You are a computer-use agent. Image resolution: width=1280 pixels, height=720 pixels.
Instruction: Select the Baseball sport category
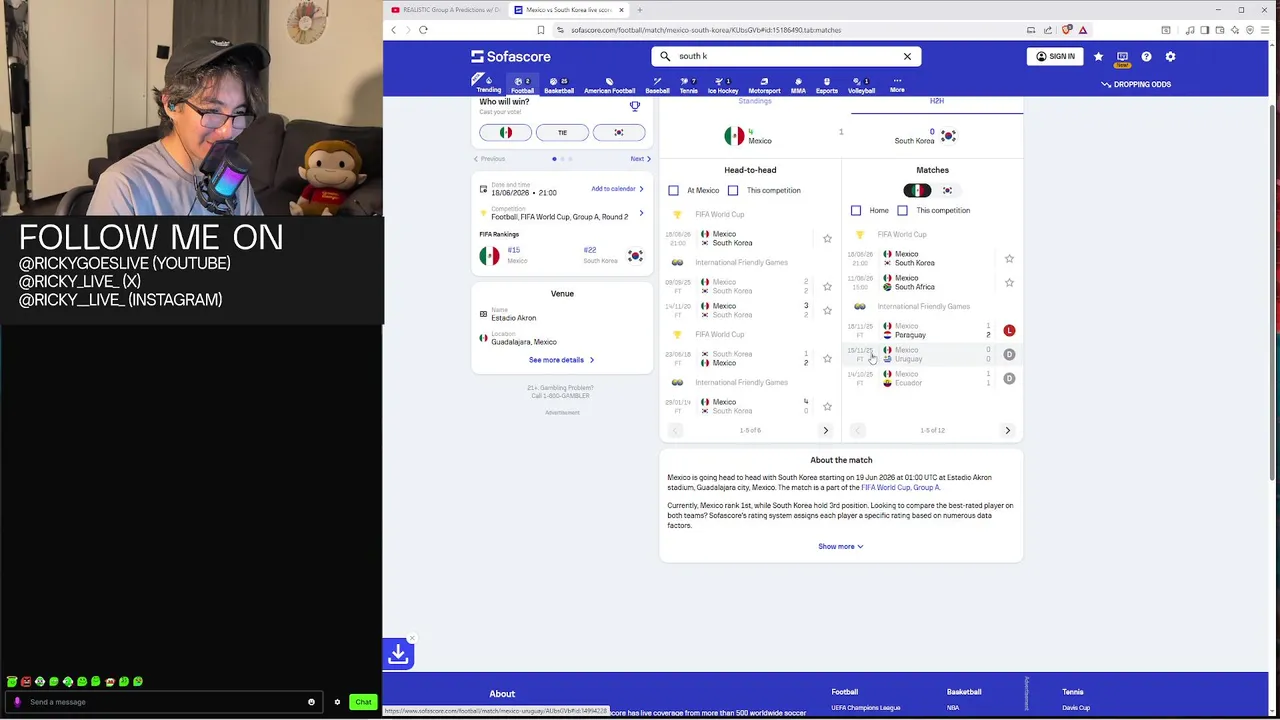[657, 85]
